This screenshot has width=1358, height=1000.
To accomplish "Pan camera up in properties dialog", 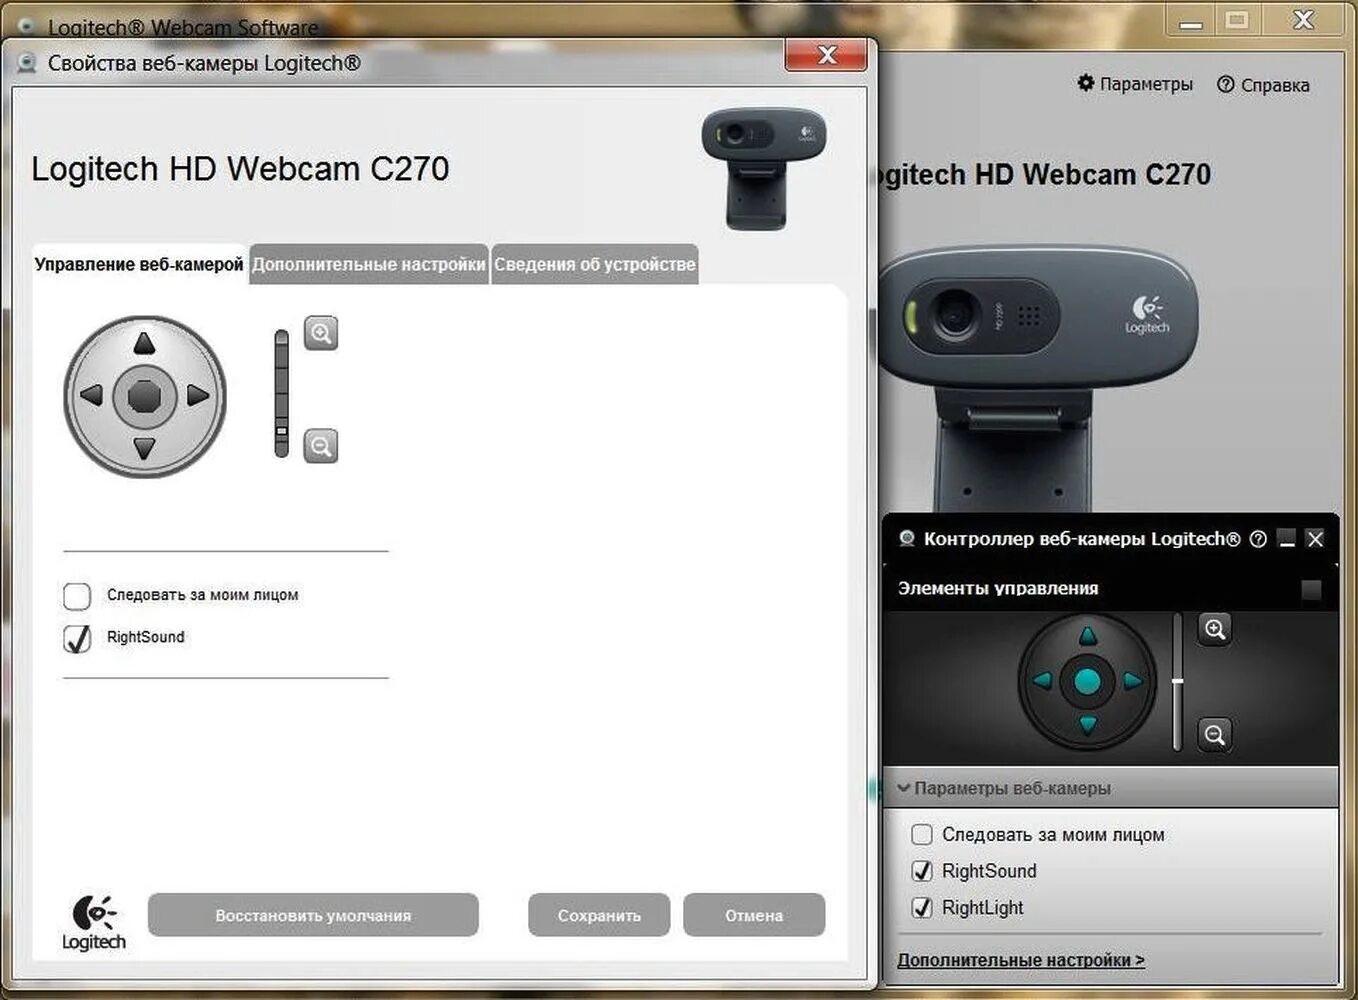I will (144, 344).
